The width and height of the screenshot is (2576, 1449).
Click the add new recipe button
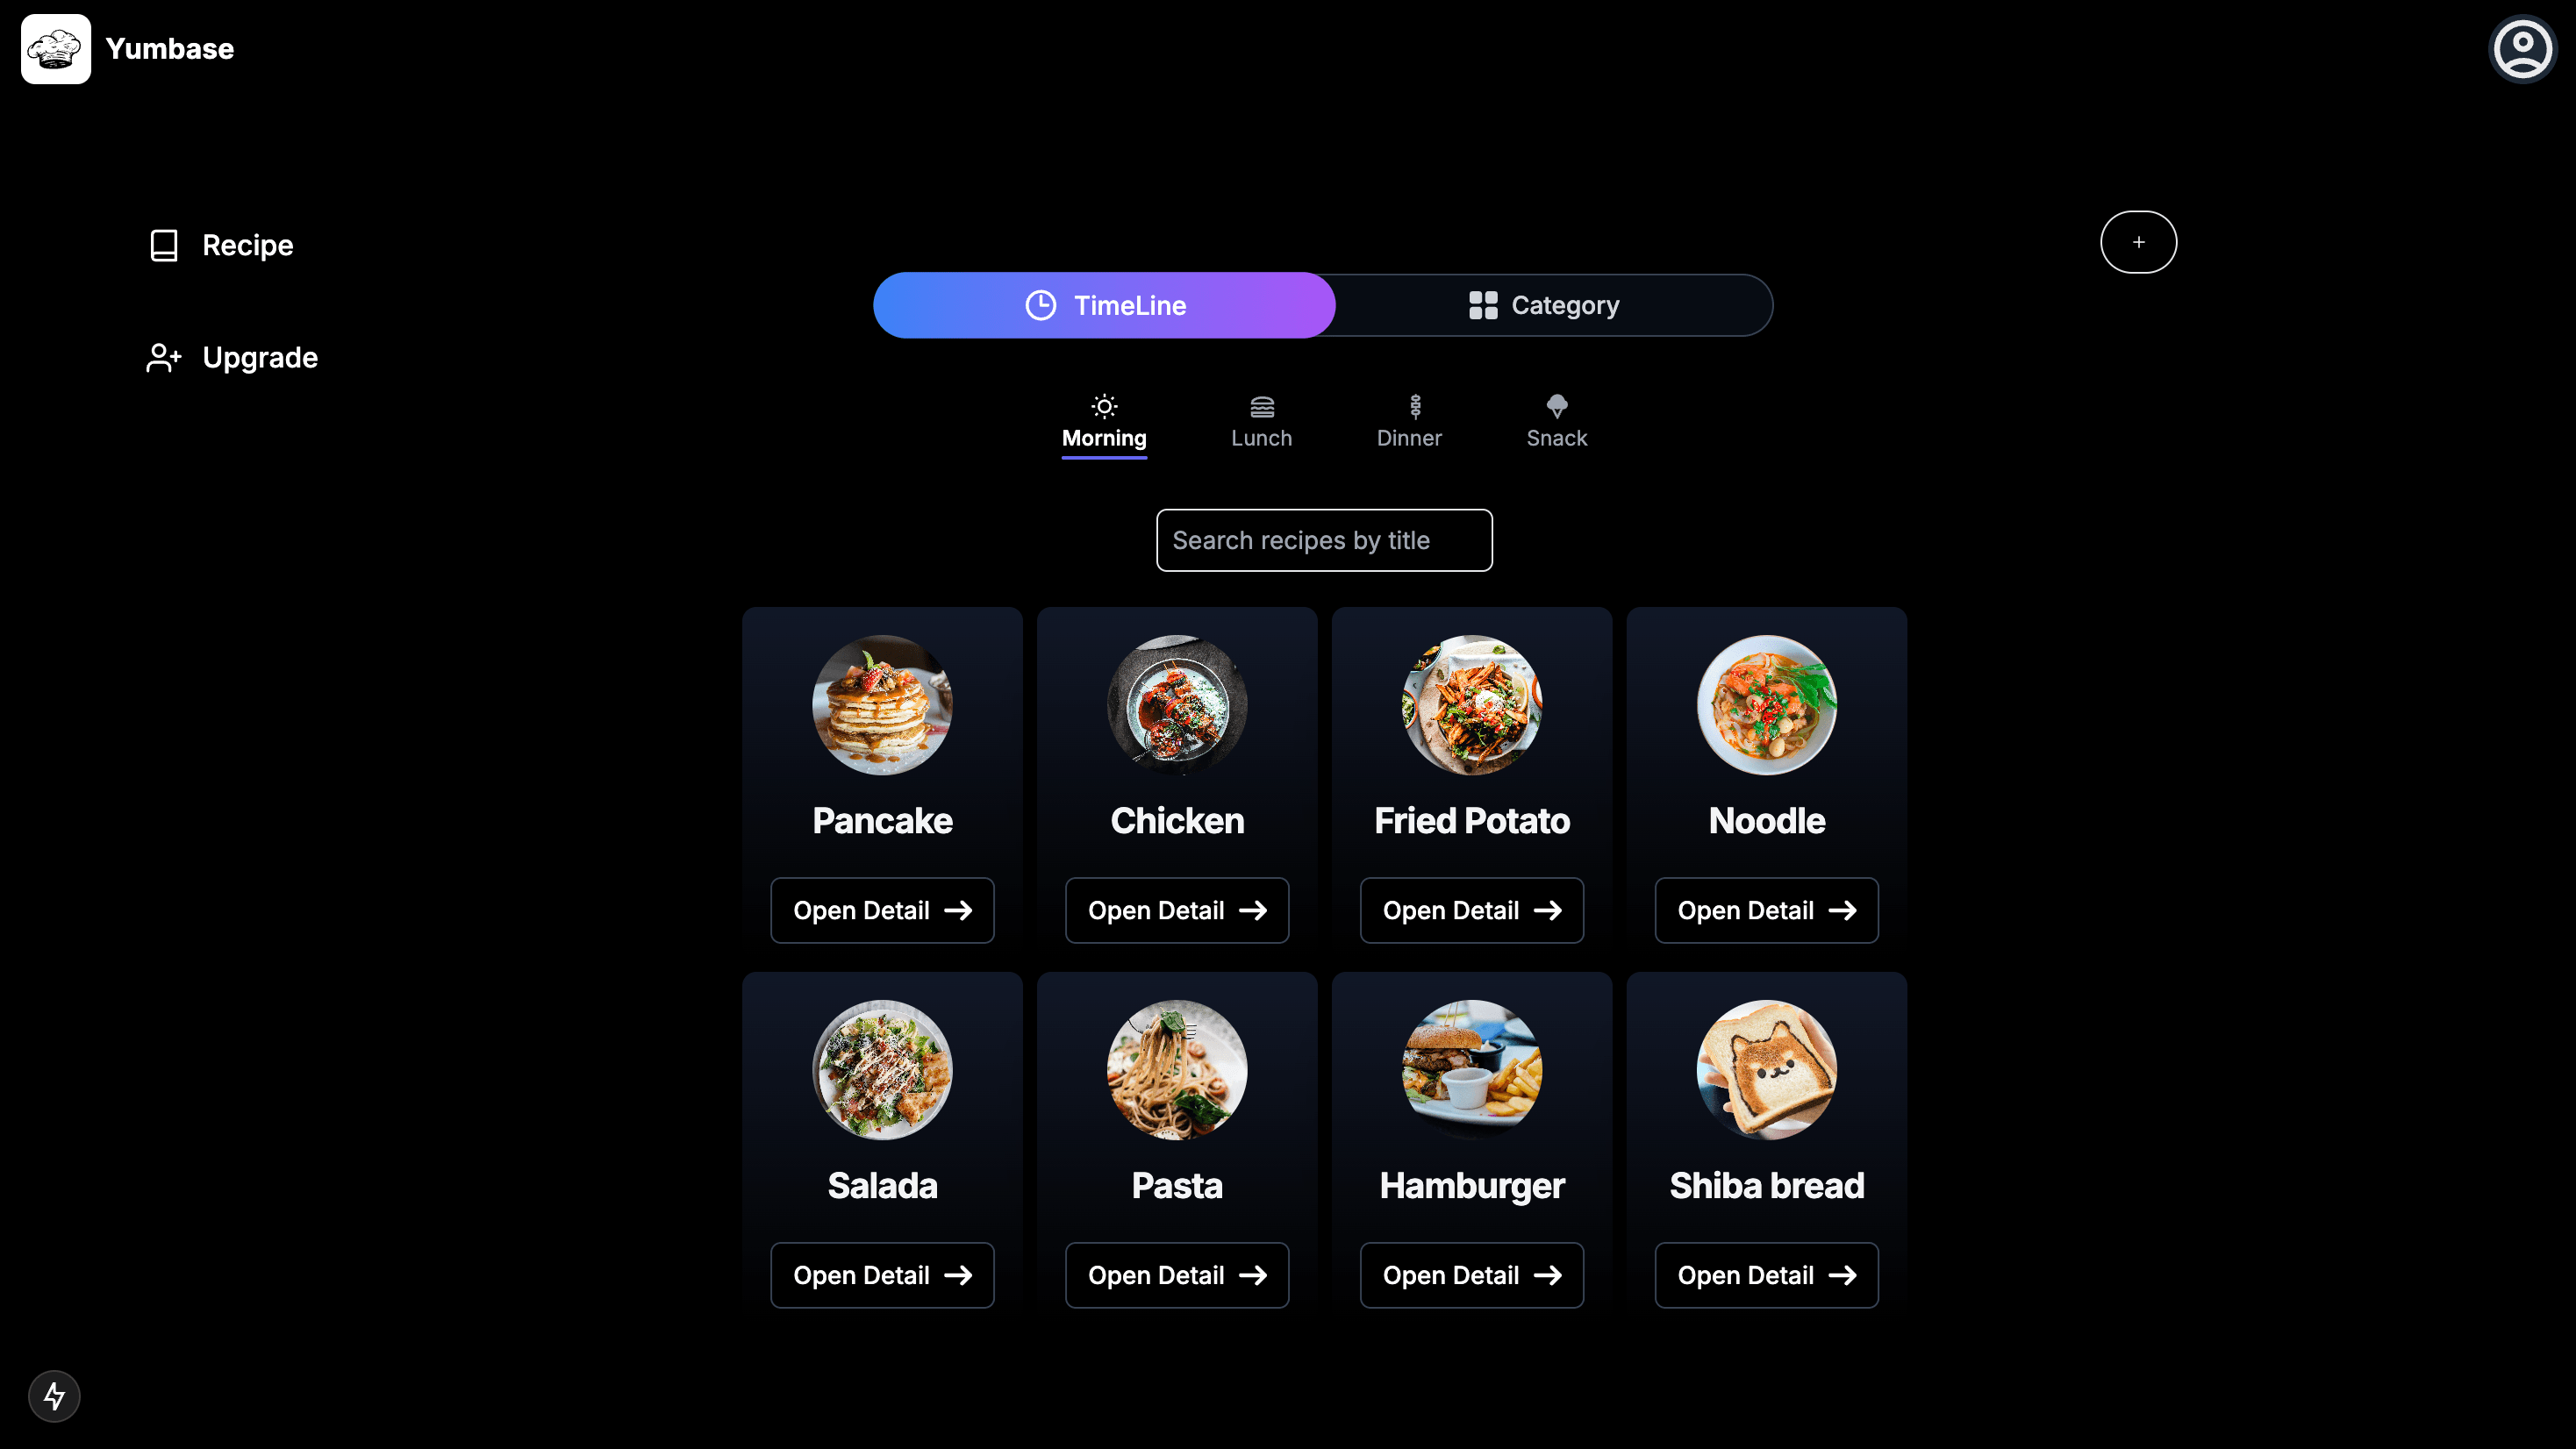[x=2139, y=242]
